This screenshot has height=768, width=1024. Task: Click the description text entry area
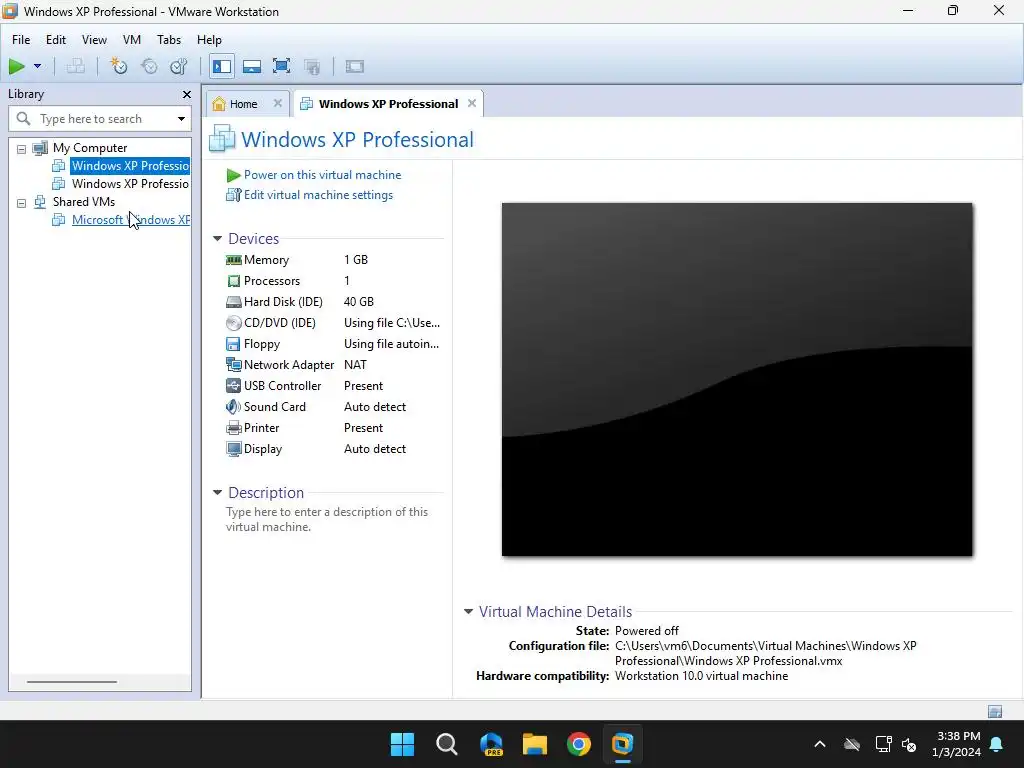point(327,519)
